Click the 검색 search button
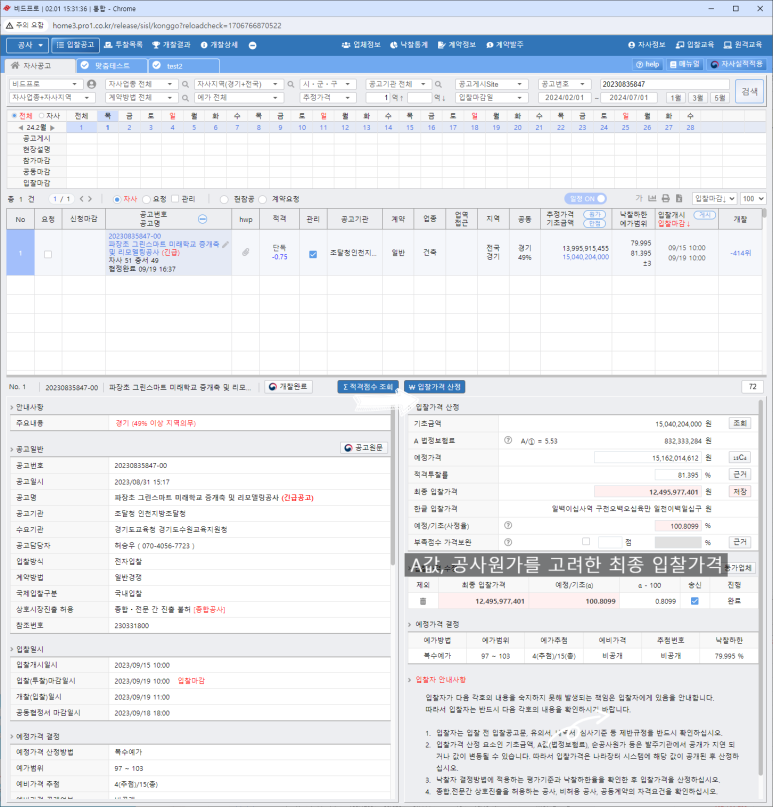The width and height of the screenshot is (773, 807). click(x=749, y=91)
